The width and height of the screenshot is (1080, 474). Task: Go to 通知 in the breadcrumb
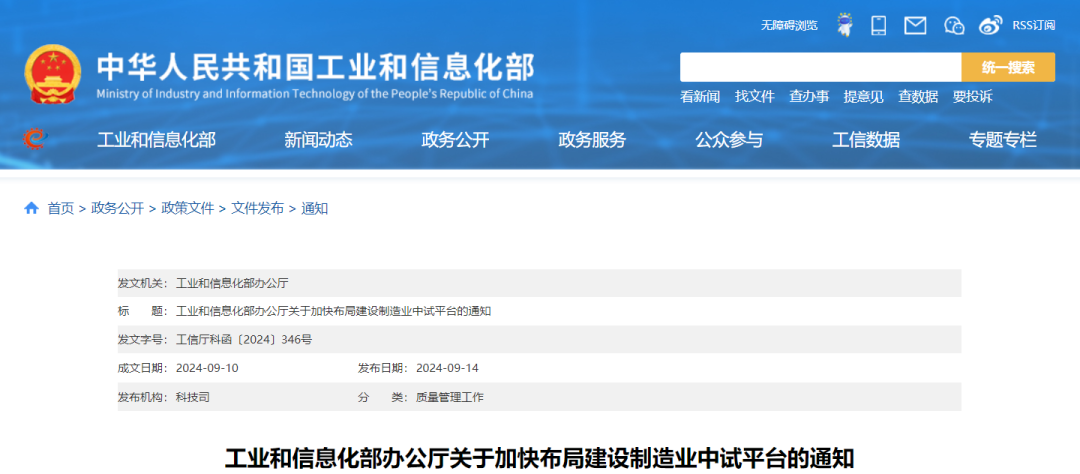[314, 208]
